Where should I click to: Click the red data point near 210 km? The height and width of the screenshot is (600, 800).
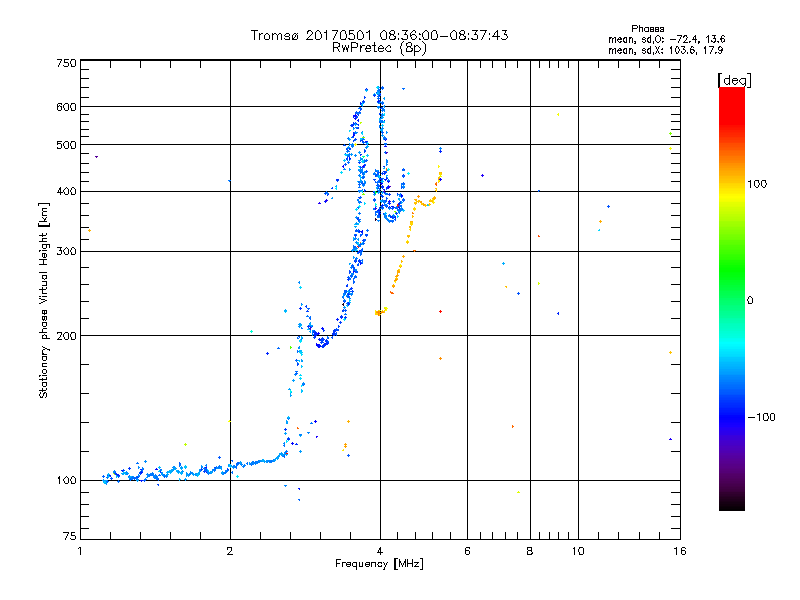[x=440, y=311]
